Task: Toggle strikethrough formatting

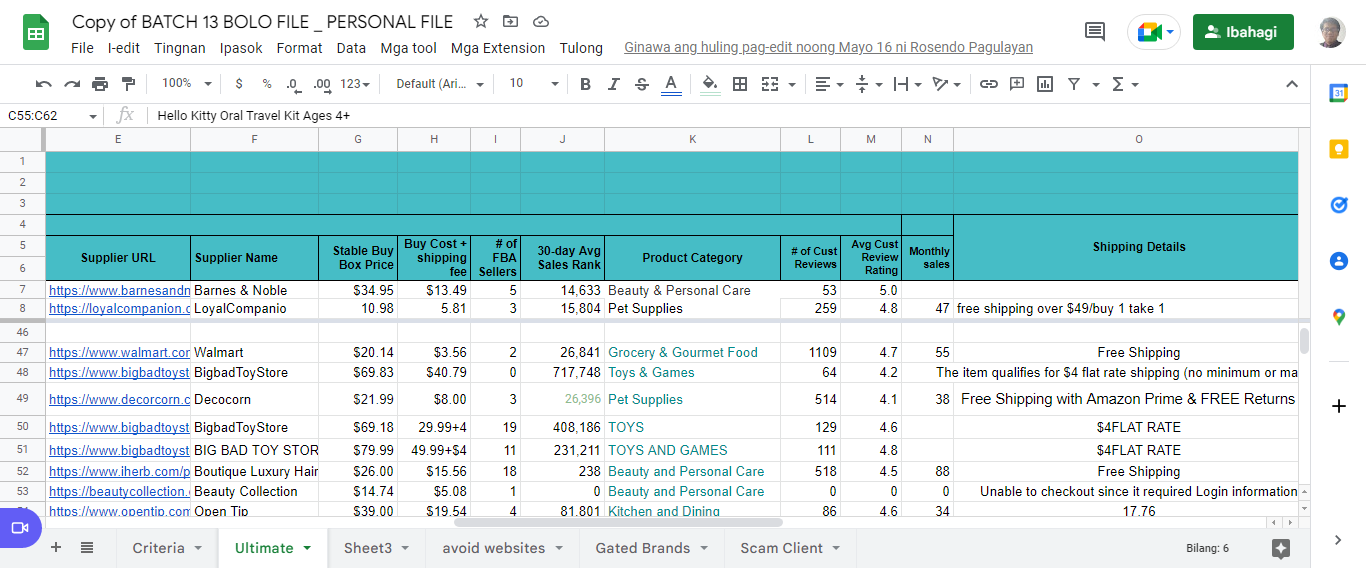Action: click(642, 84)
